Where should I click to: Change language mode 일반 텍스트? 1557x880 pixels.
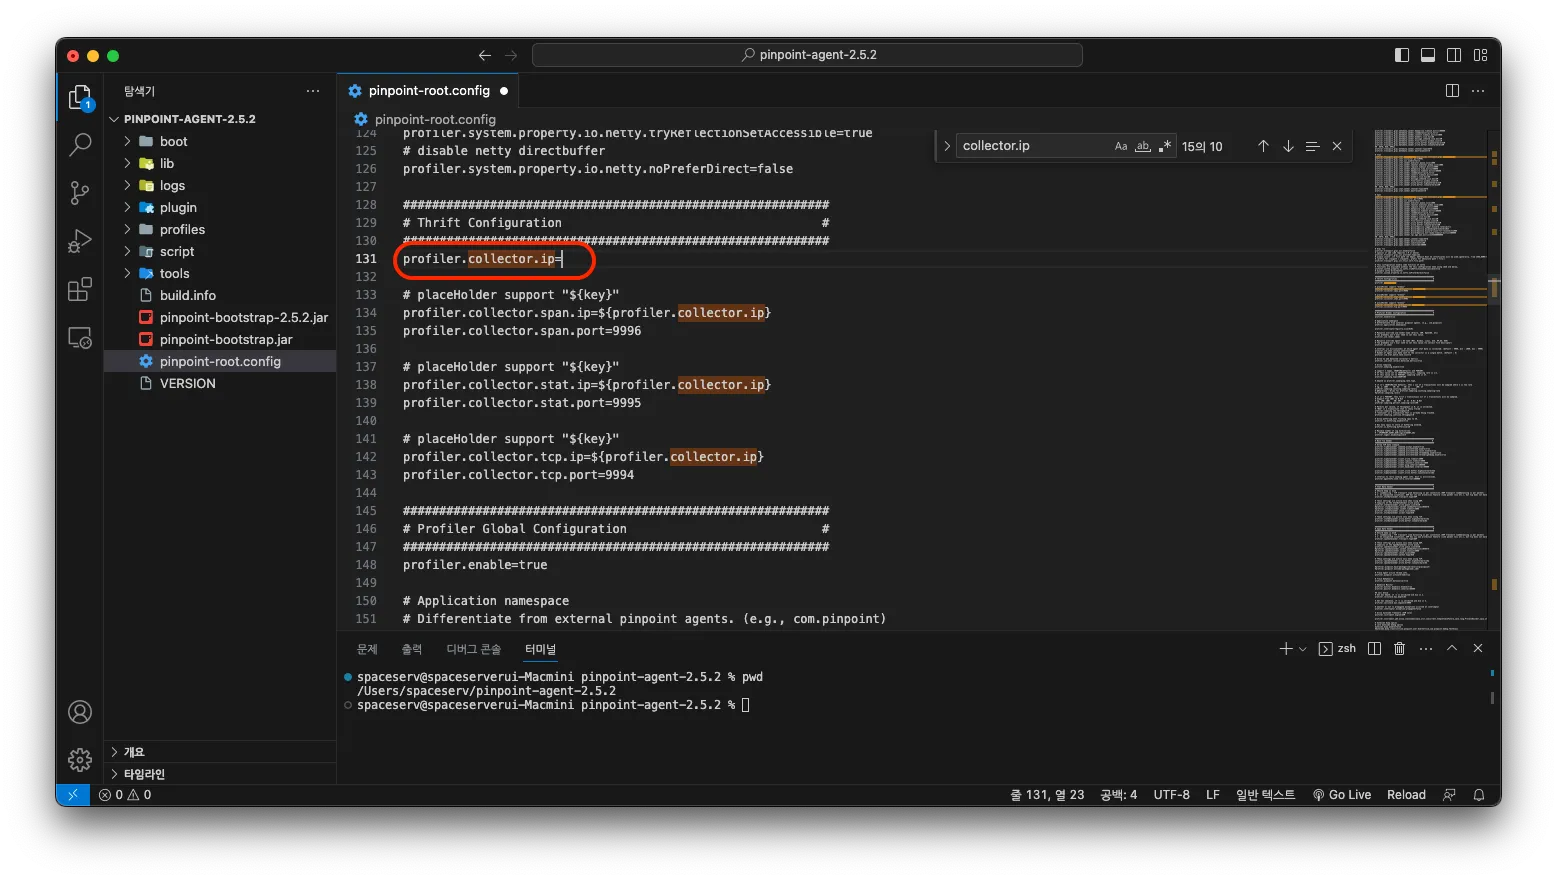click(x=1265, y=795)
